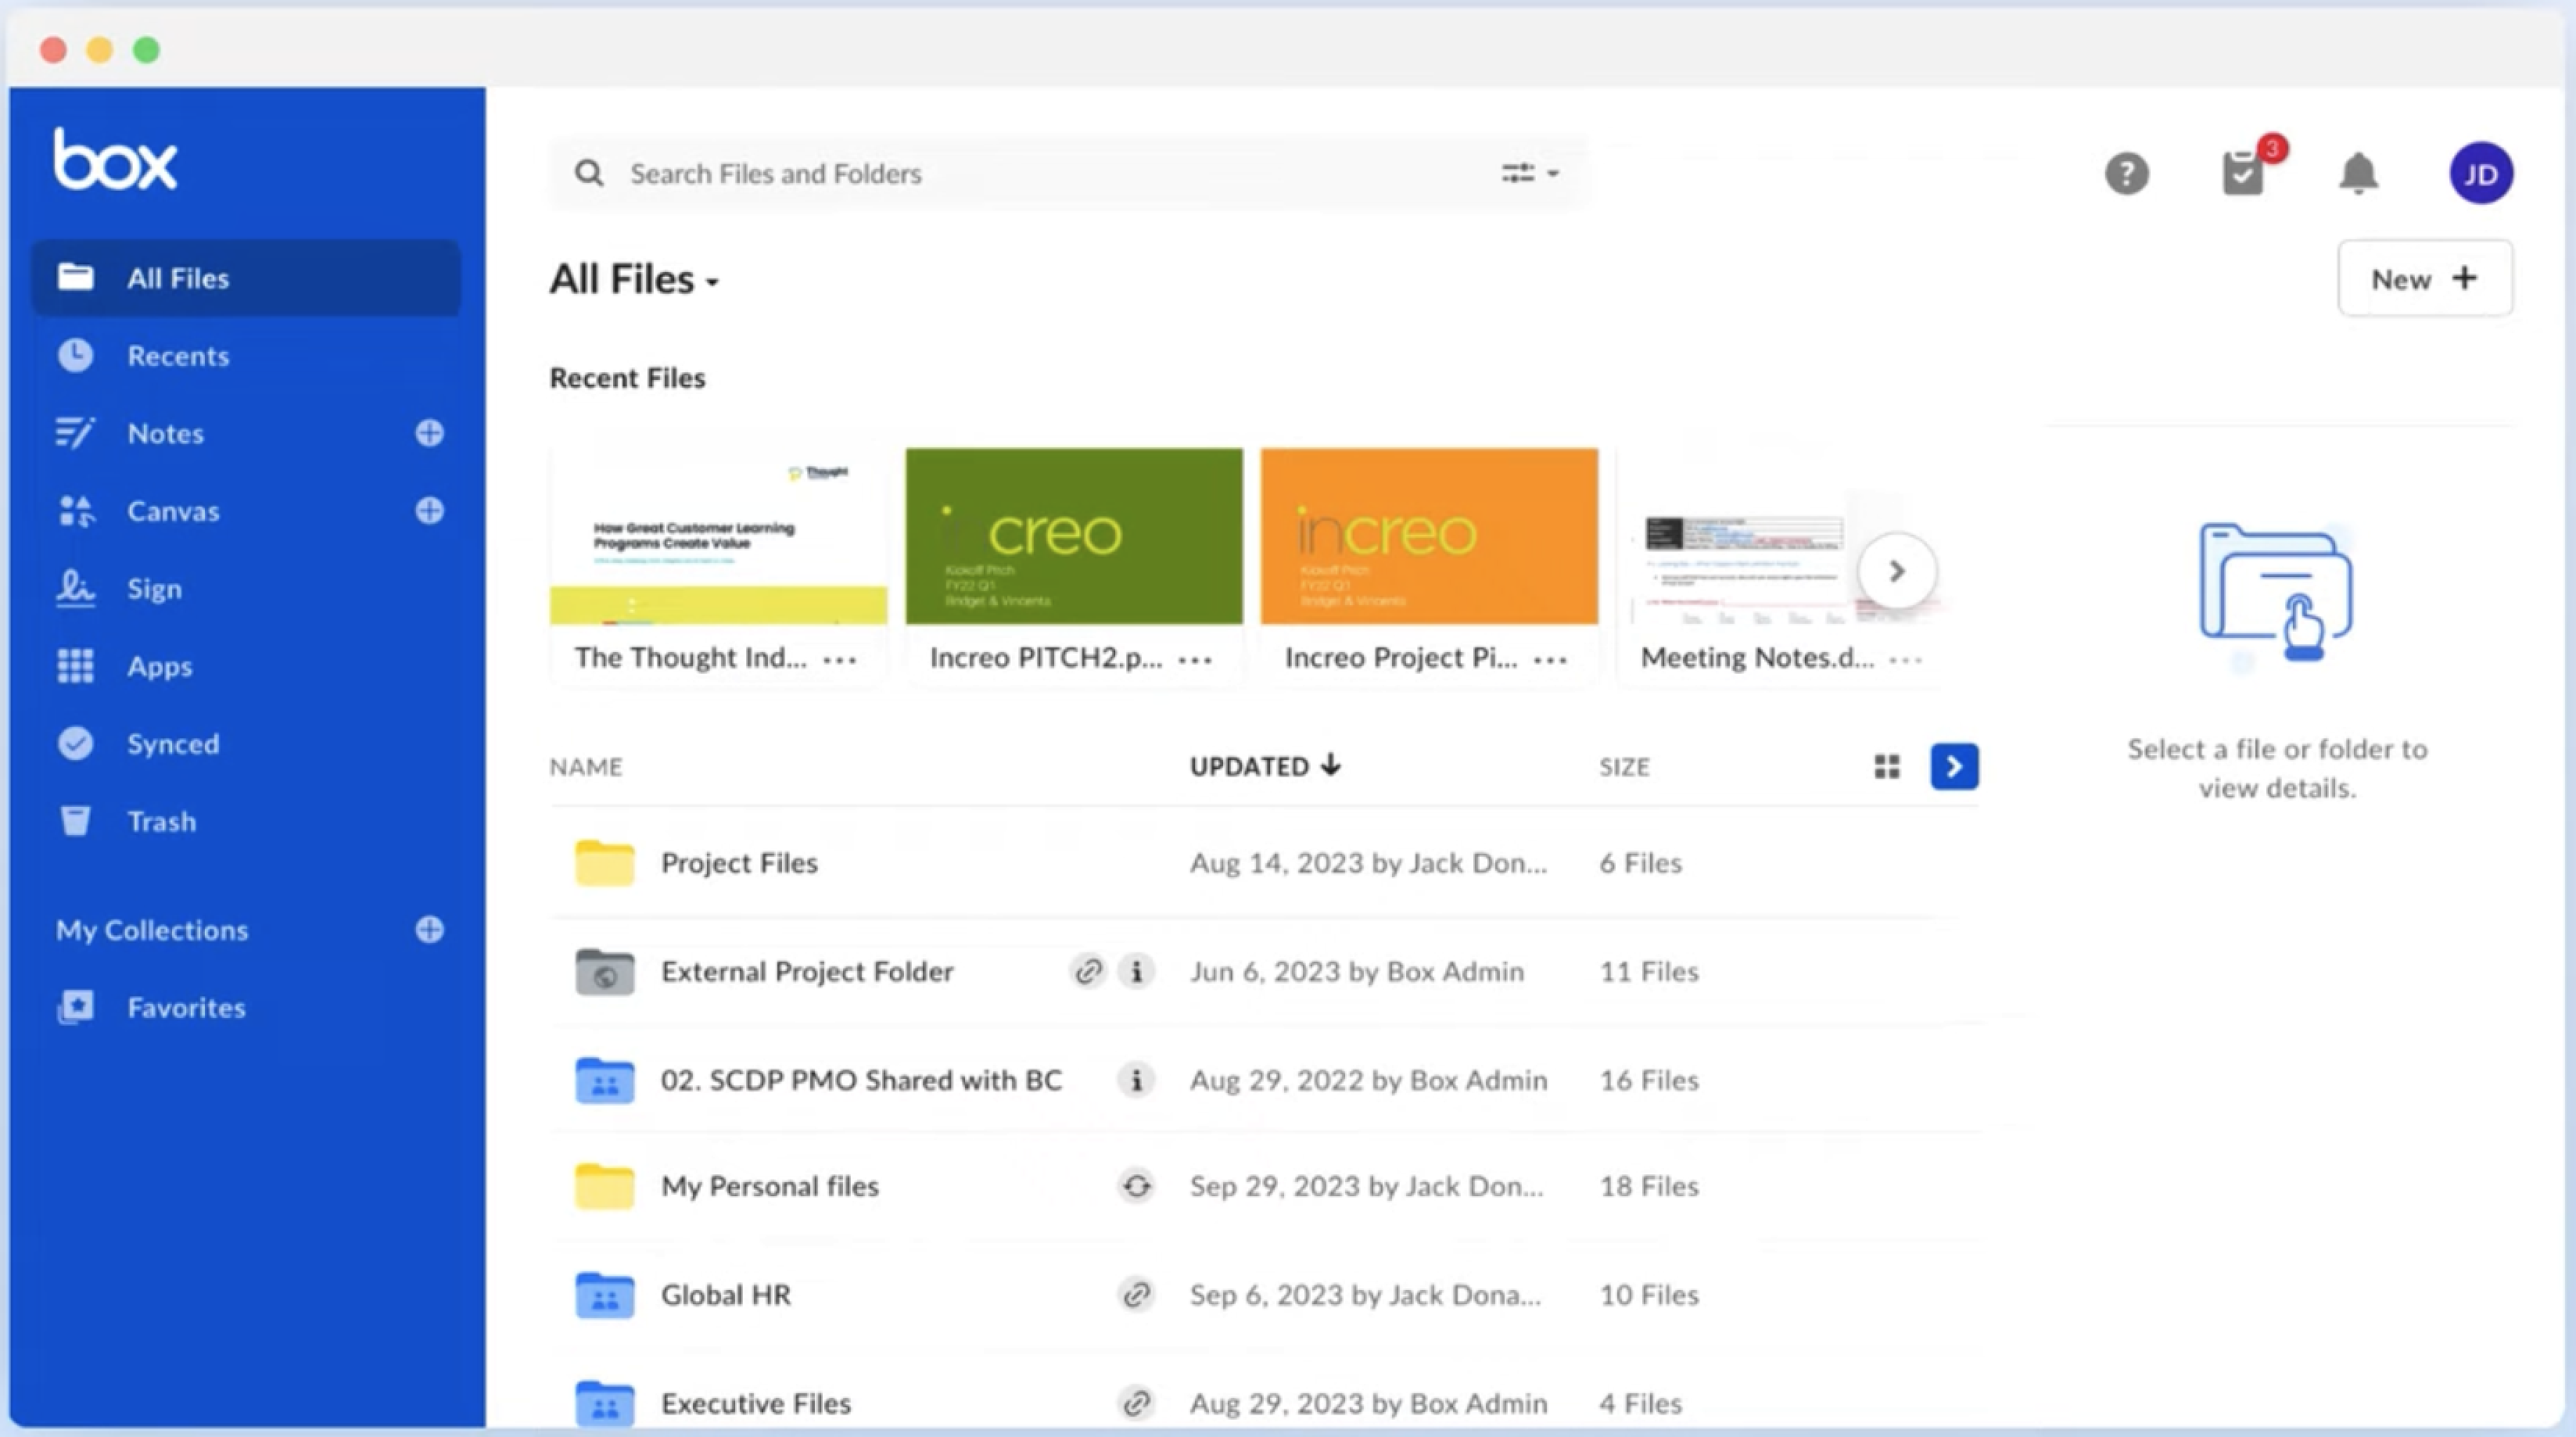2576x1437 pixels.
Task: Click '11 Files' size cell
Action: [1649, 971]
